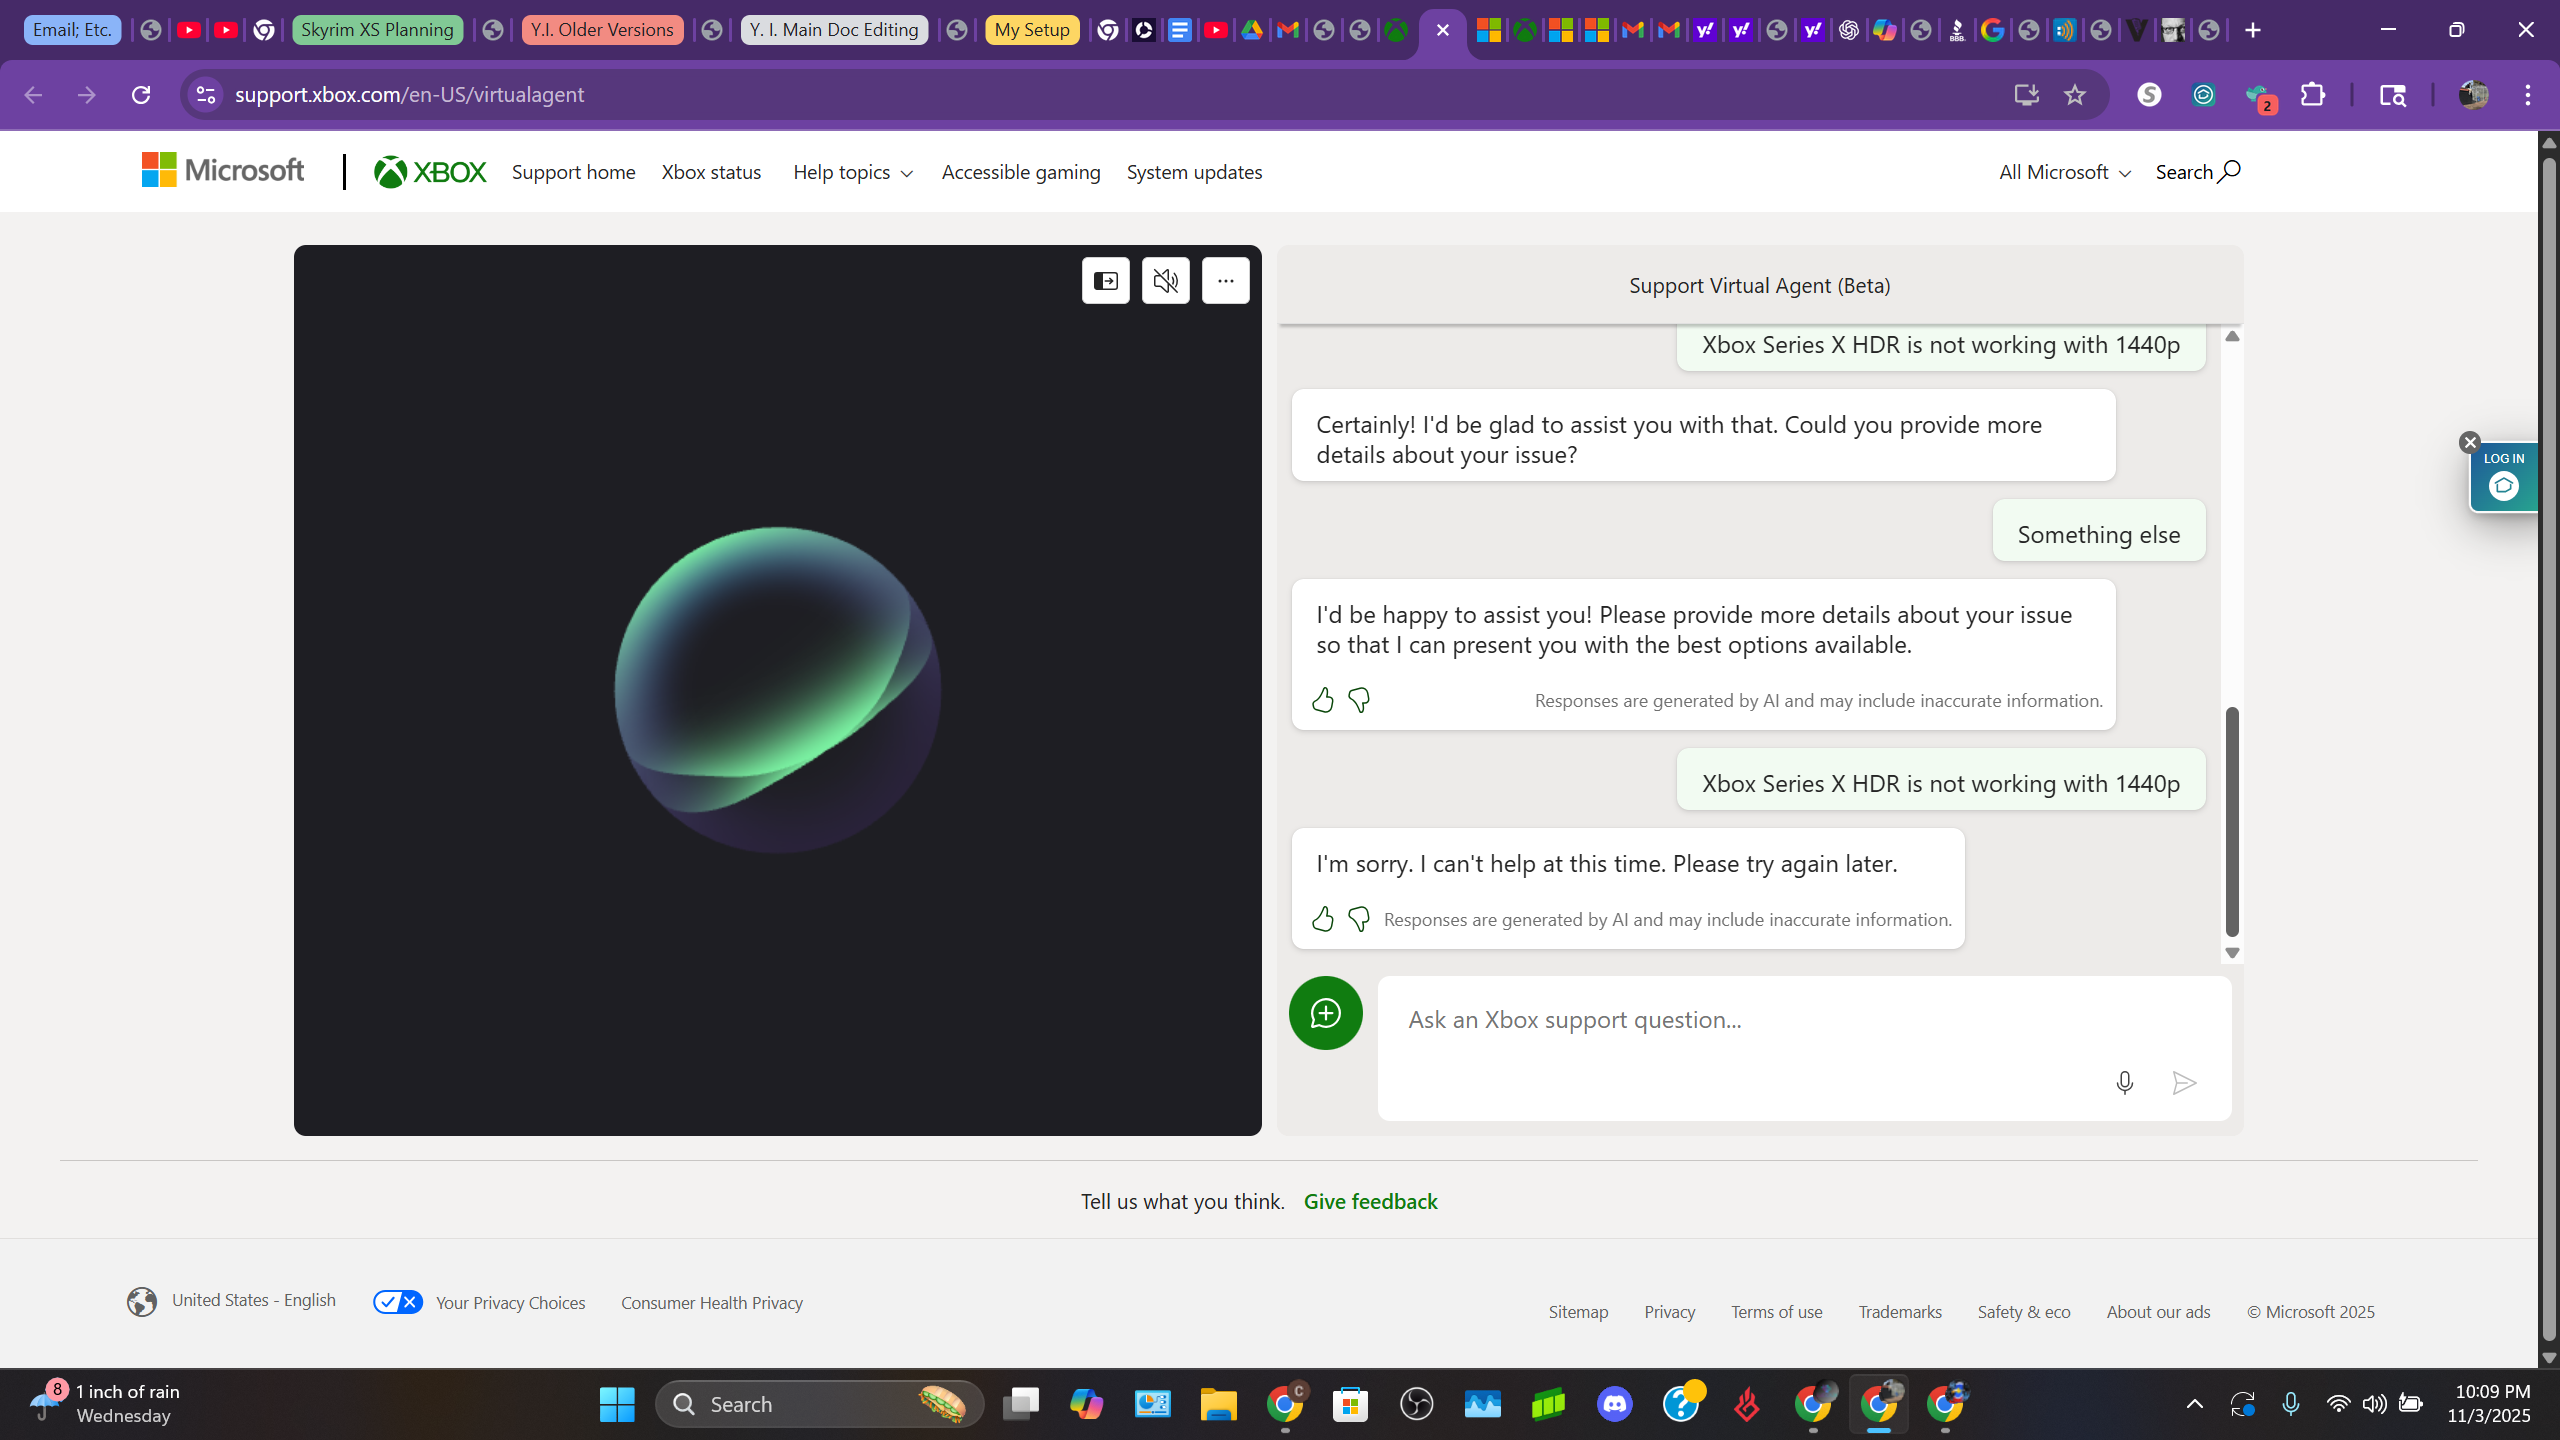The image size is (2560, 1440).
Task: Open the site Search
Action: (x=2198, y=172)
